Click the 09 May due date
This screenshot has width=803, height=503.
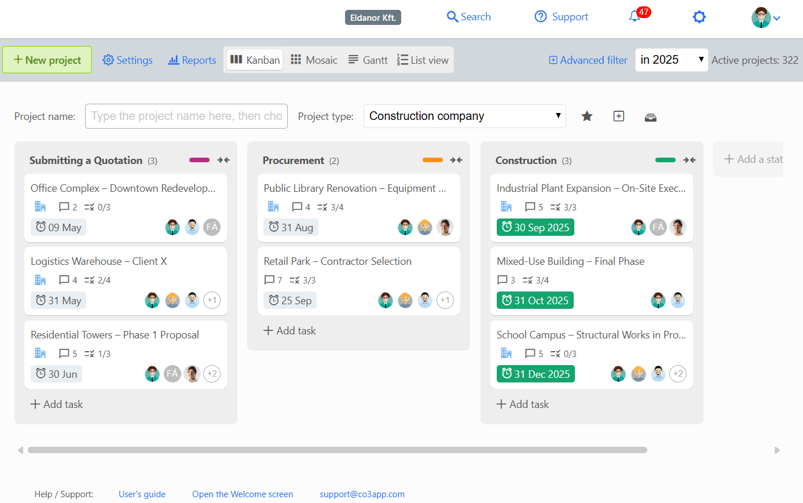click(58, 227)
